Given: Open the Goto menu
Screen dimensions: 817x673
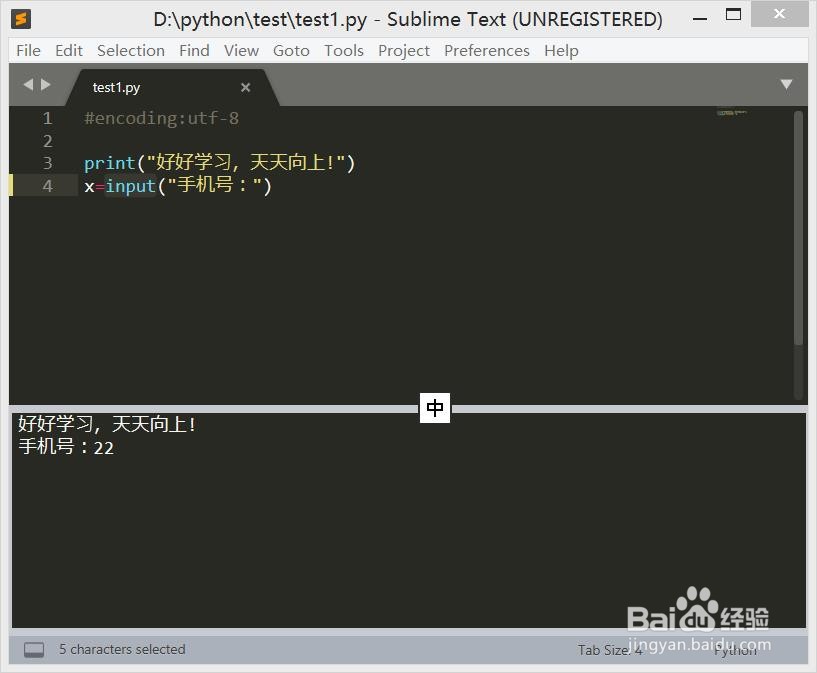Looking at the screenshot, I should coord(291,50).
